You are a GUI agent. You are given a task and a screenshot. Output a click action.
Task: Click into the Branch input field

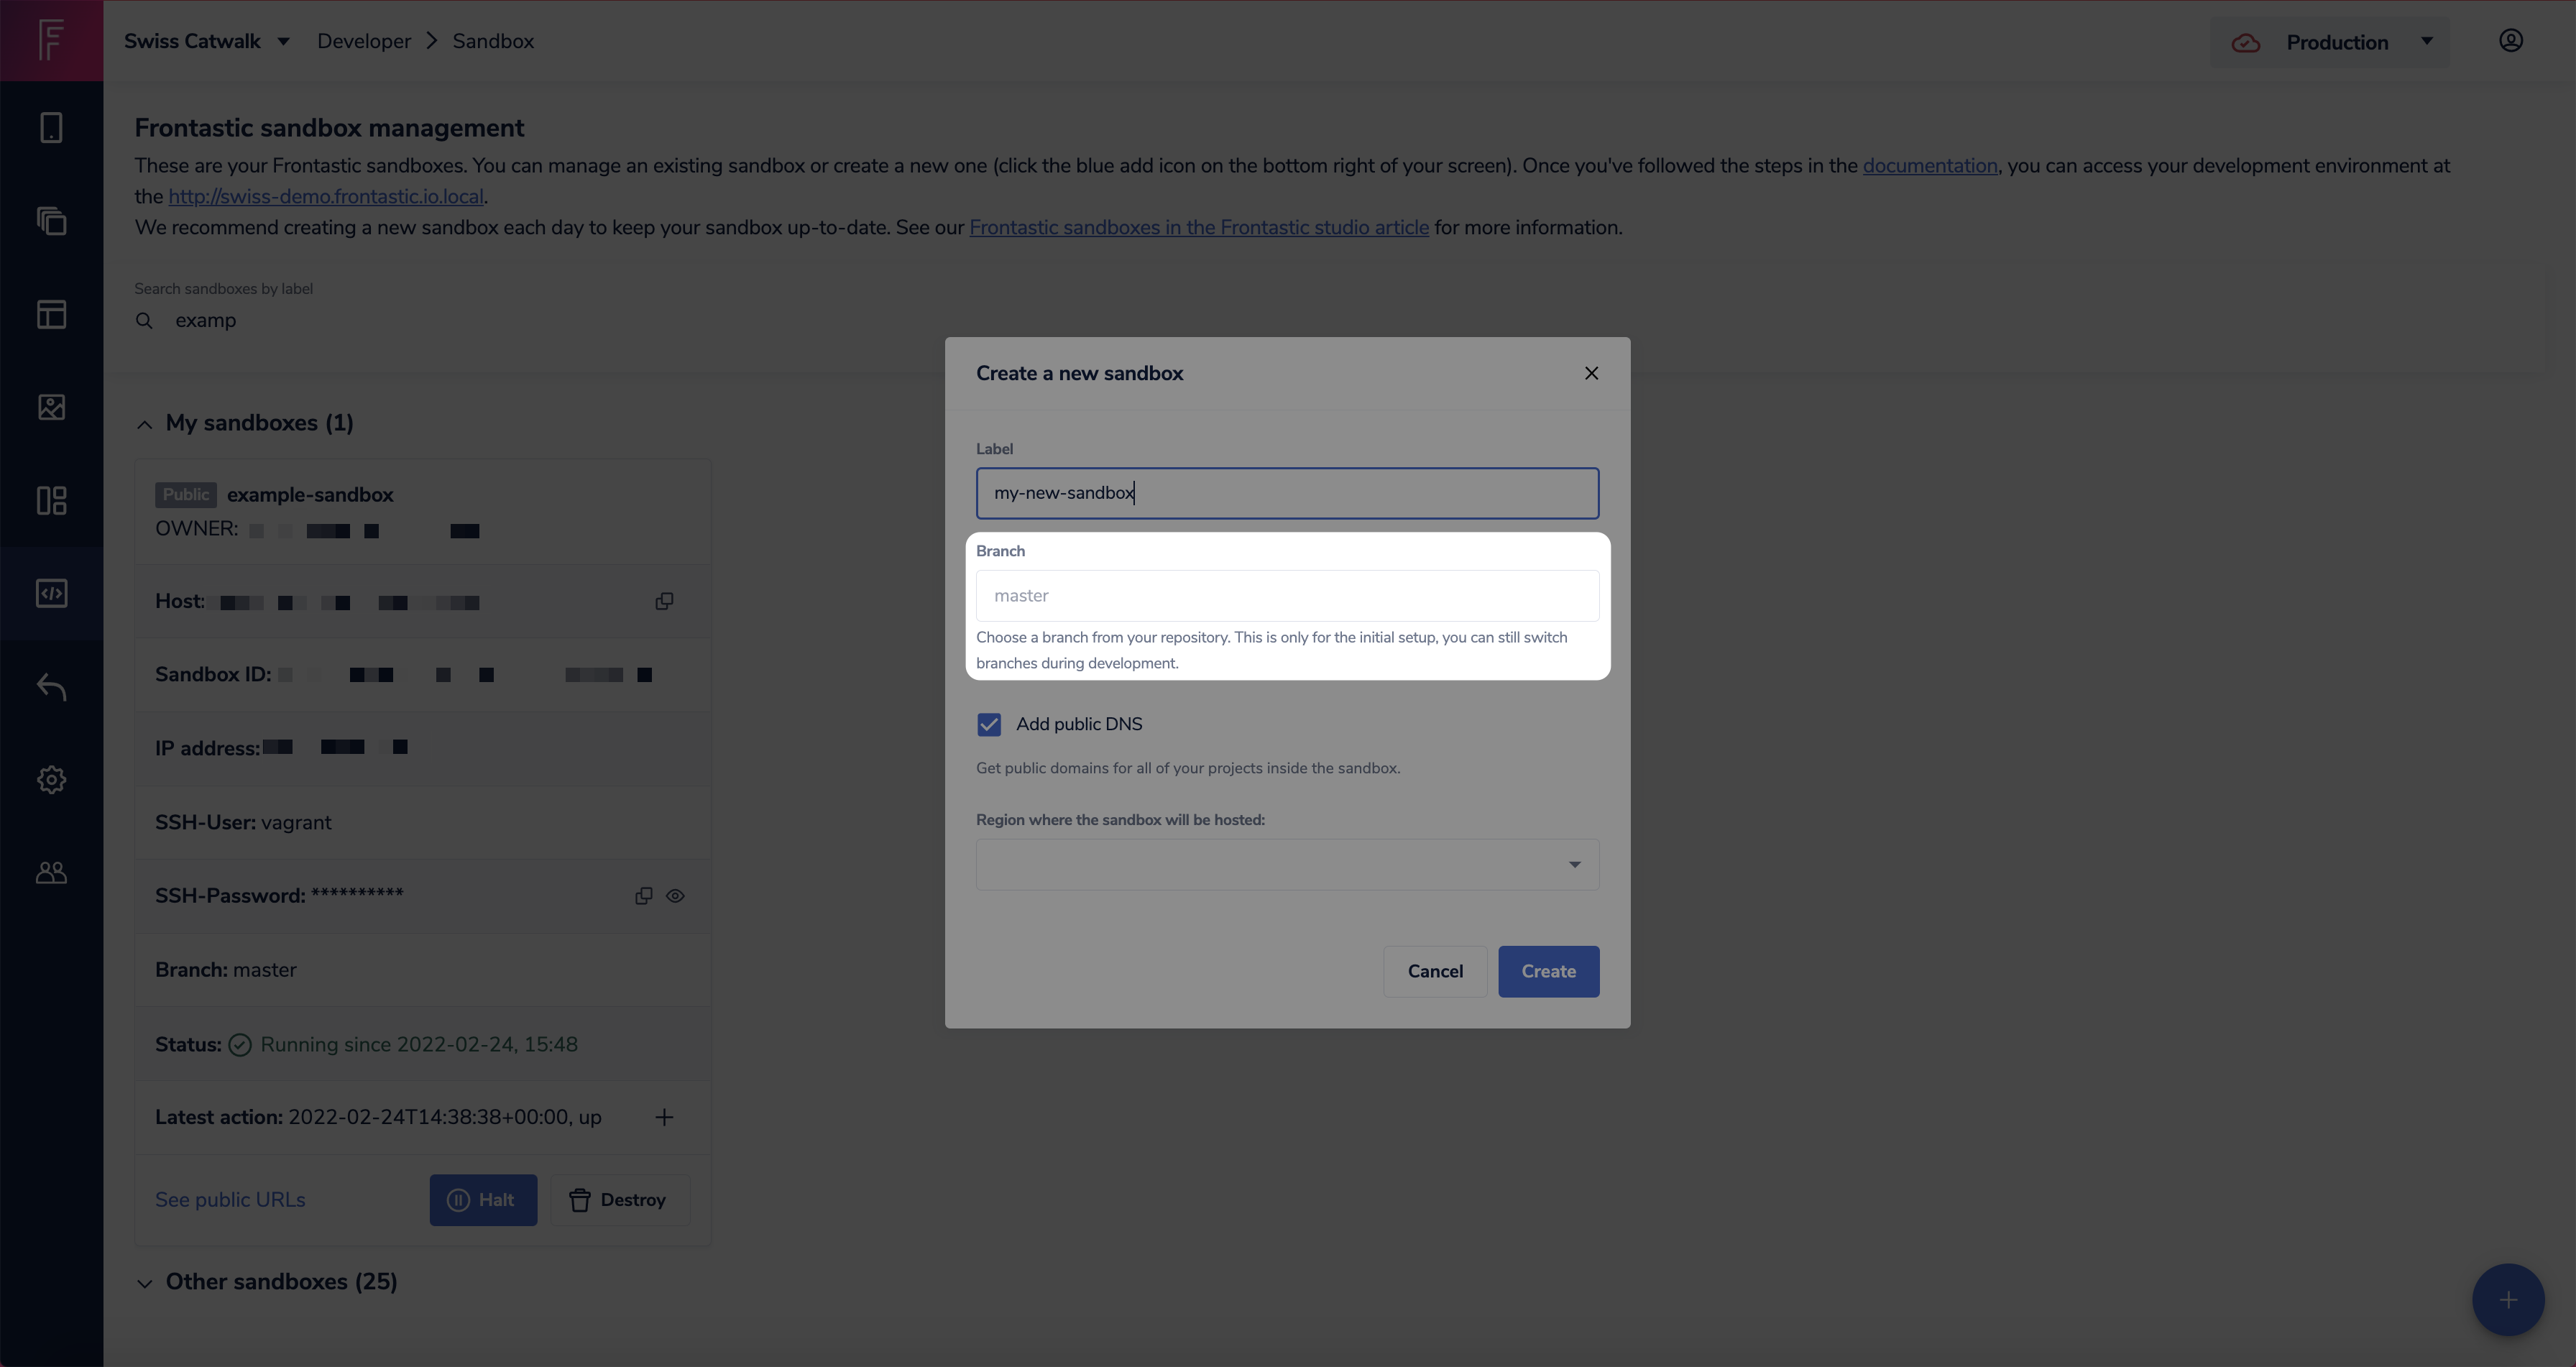point(1287,596)
